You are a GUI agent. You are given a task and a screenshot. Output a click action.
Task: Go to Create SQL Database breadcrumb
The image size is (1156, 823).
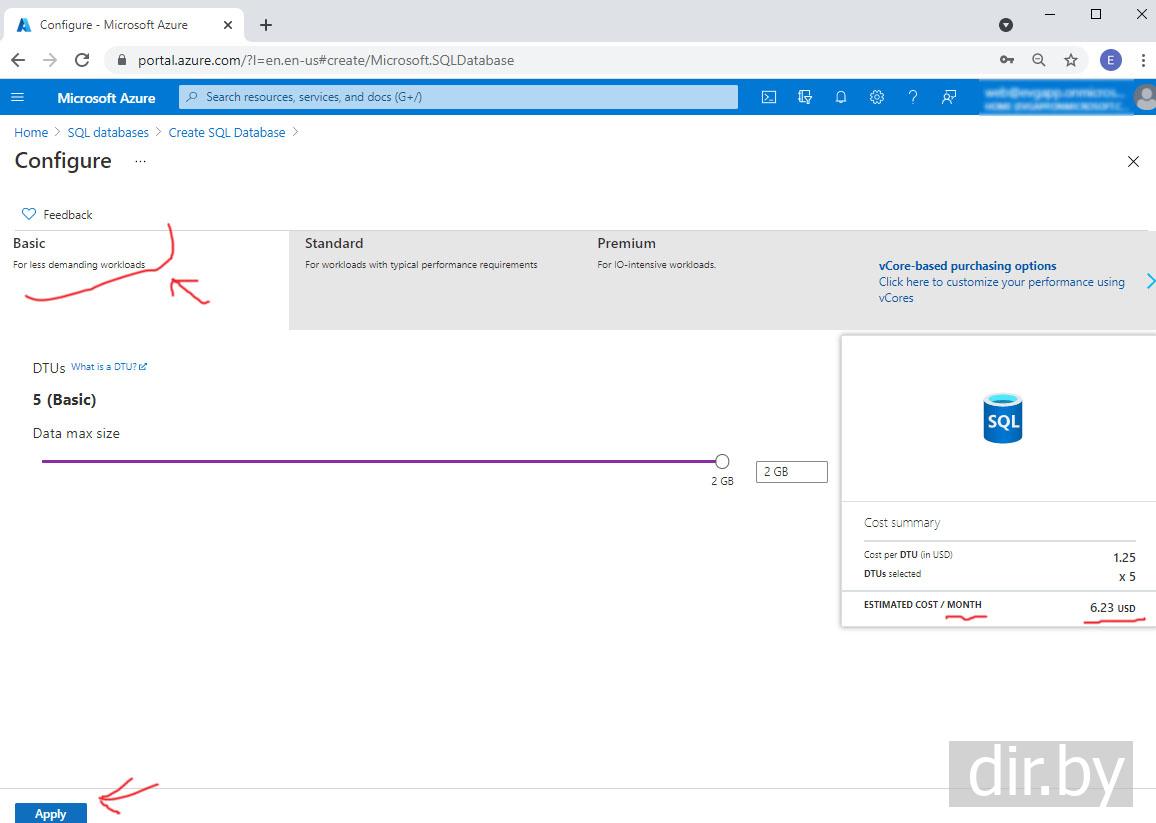click(227, 133)
